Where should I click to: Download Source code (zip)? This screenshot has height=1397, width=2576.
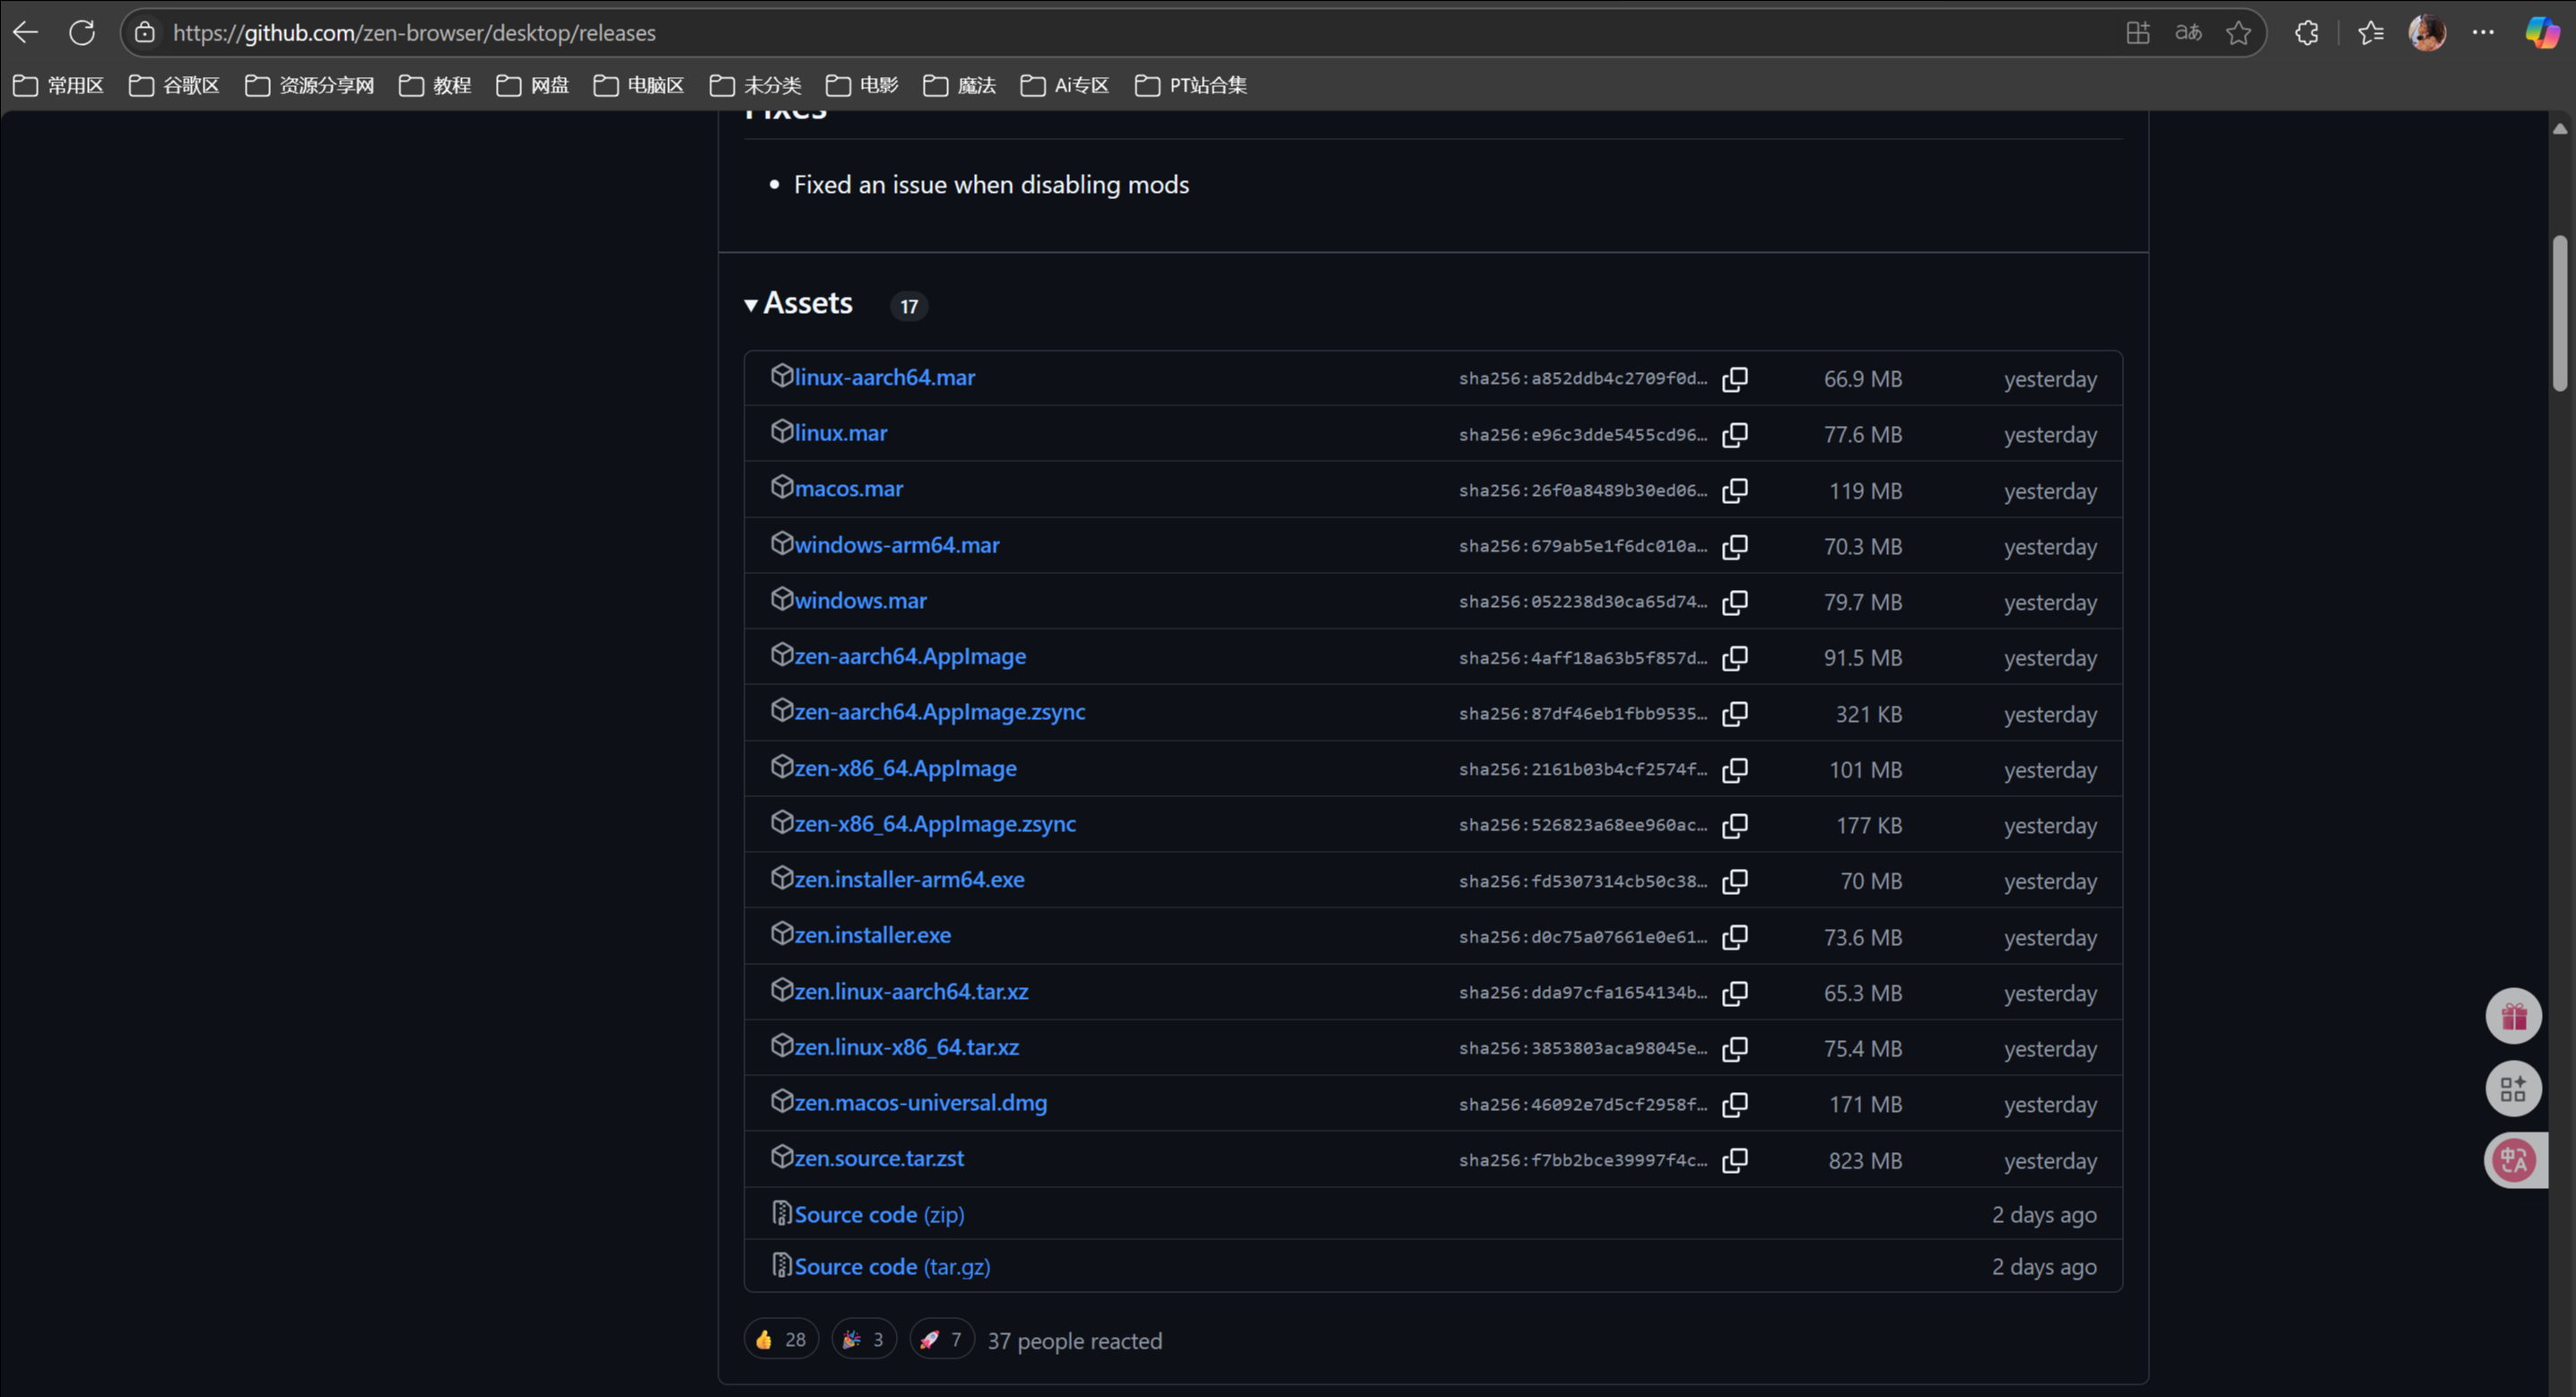tap(878, 1215)
